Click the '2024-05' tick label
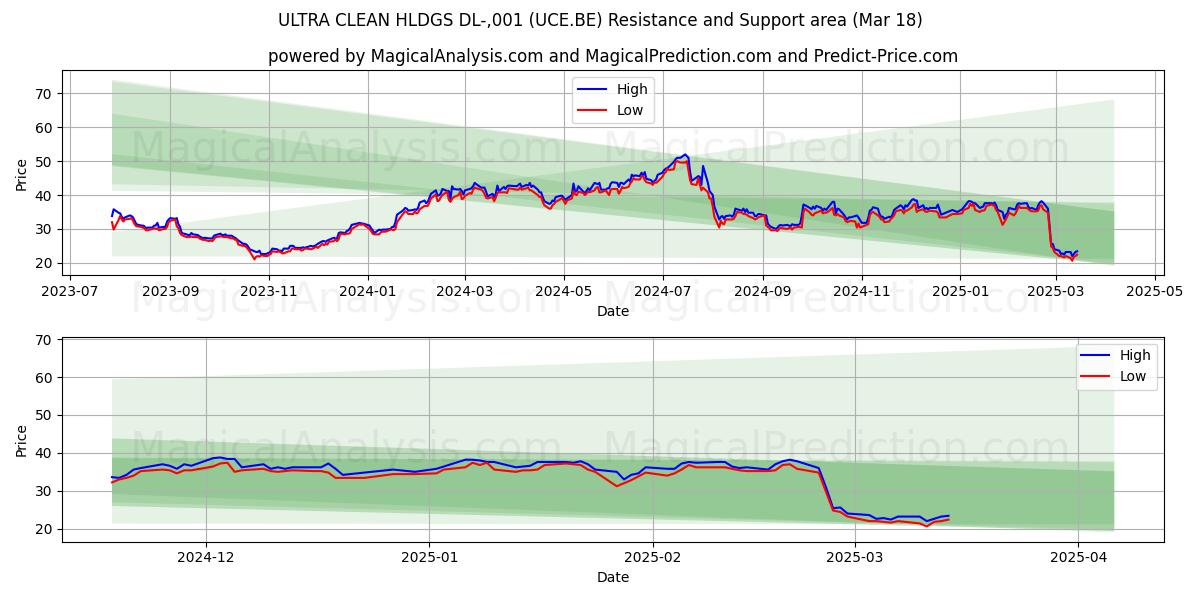Image resolution: width=1200 pixels, height=600 pixels. click(x=563, y=290)
